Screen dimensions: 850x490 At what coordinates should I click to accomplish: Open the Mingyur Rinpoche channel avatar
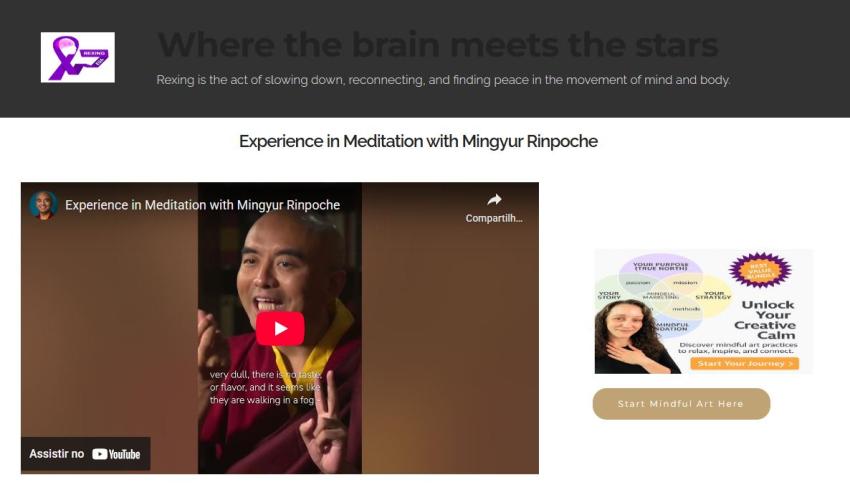pyautogui.click(x=43, y=205)
